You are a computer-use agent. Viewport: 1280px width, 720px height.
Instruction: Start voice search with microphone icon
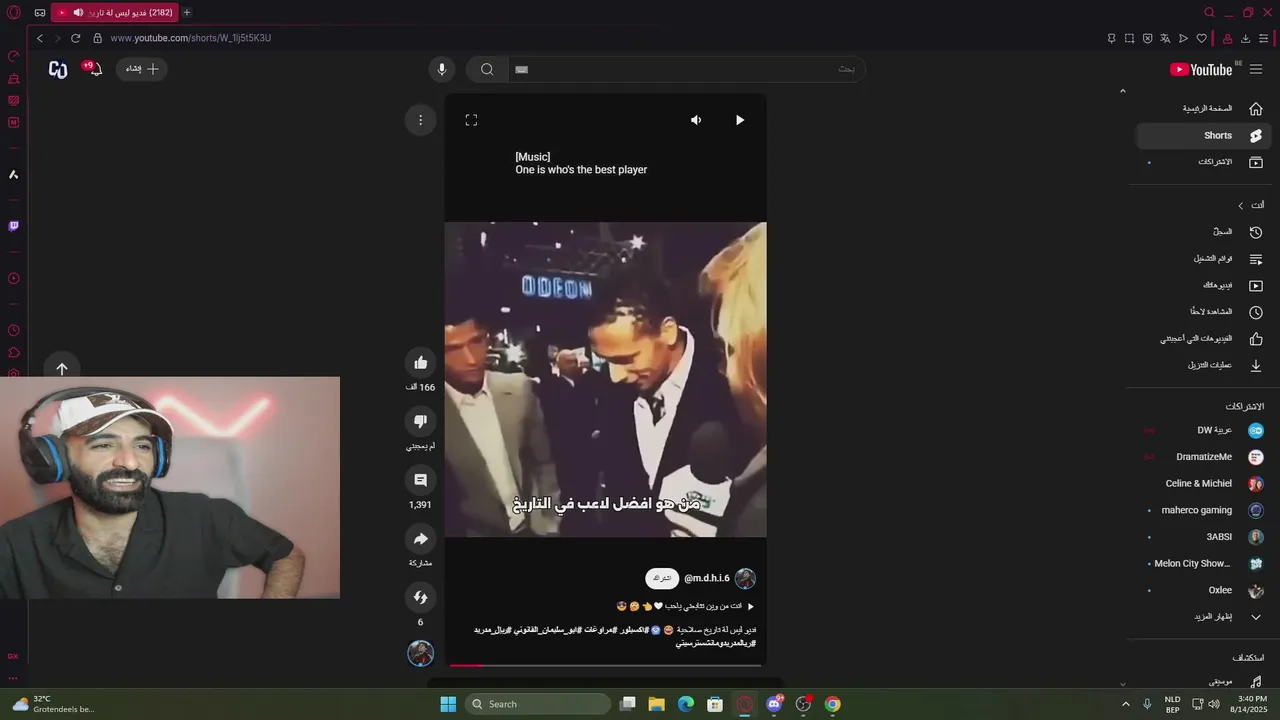[442, 69]
